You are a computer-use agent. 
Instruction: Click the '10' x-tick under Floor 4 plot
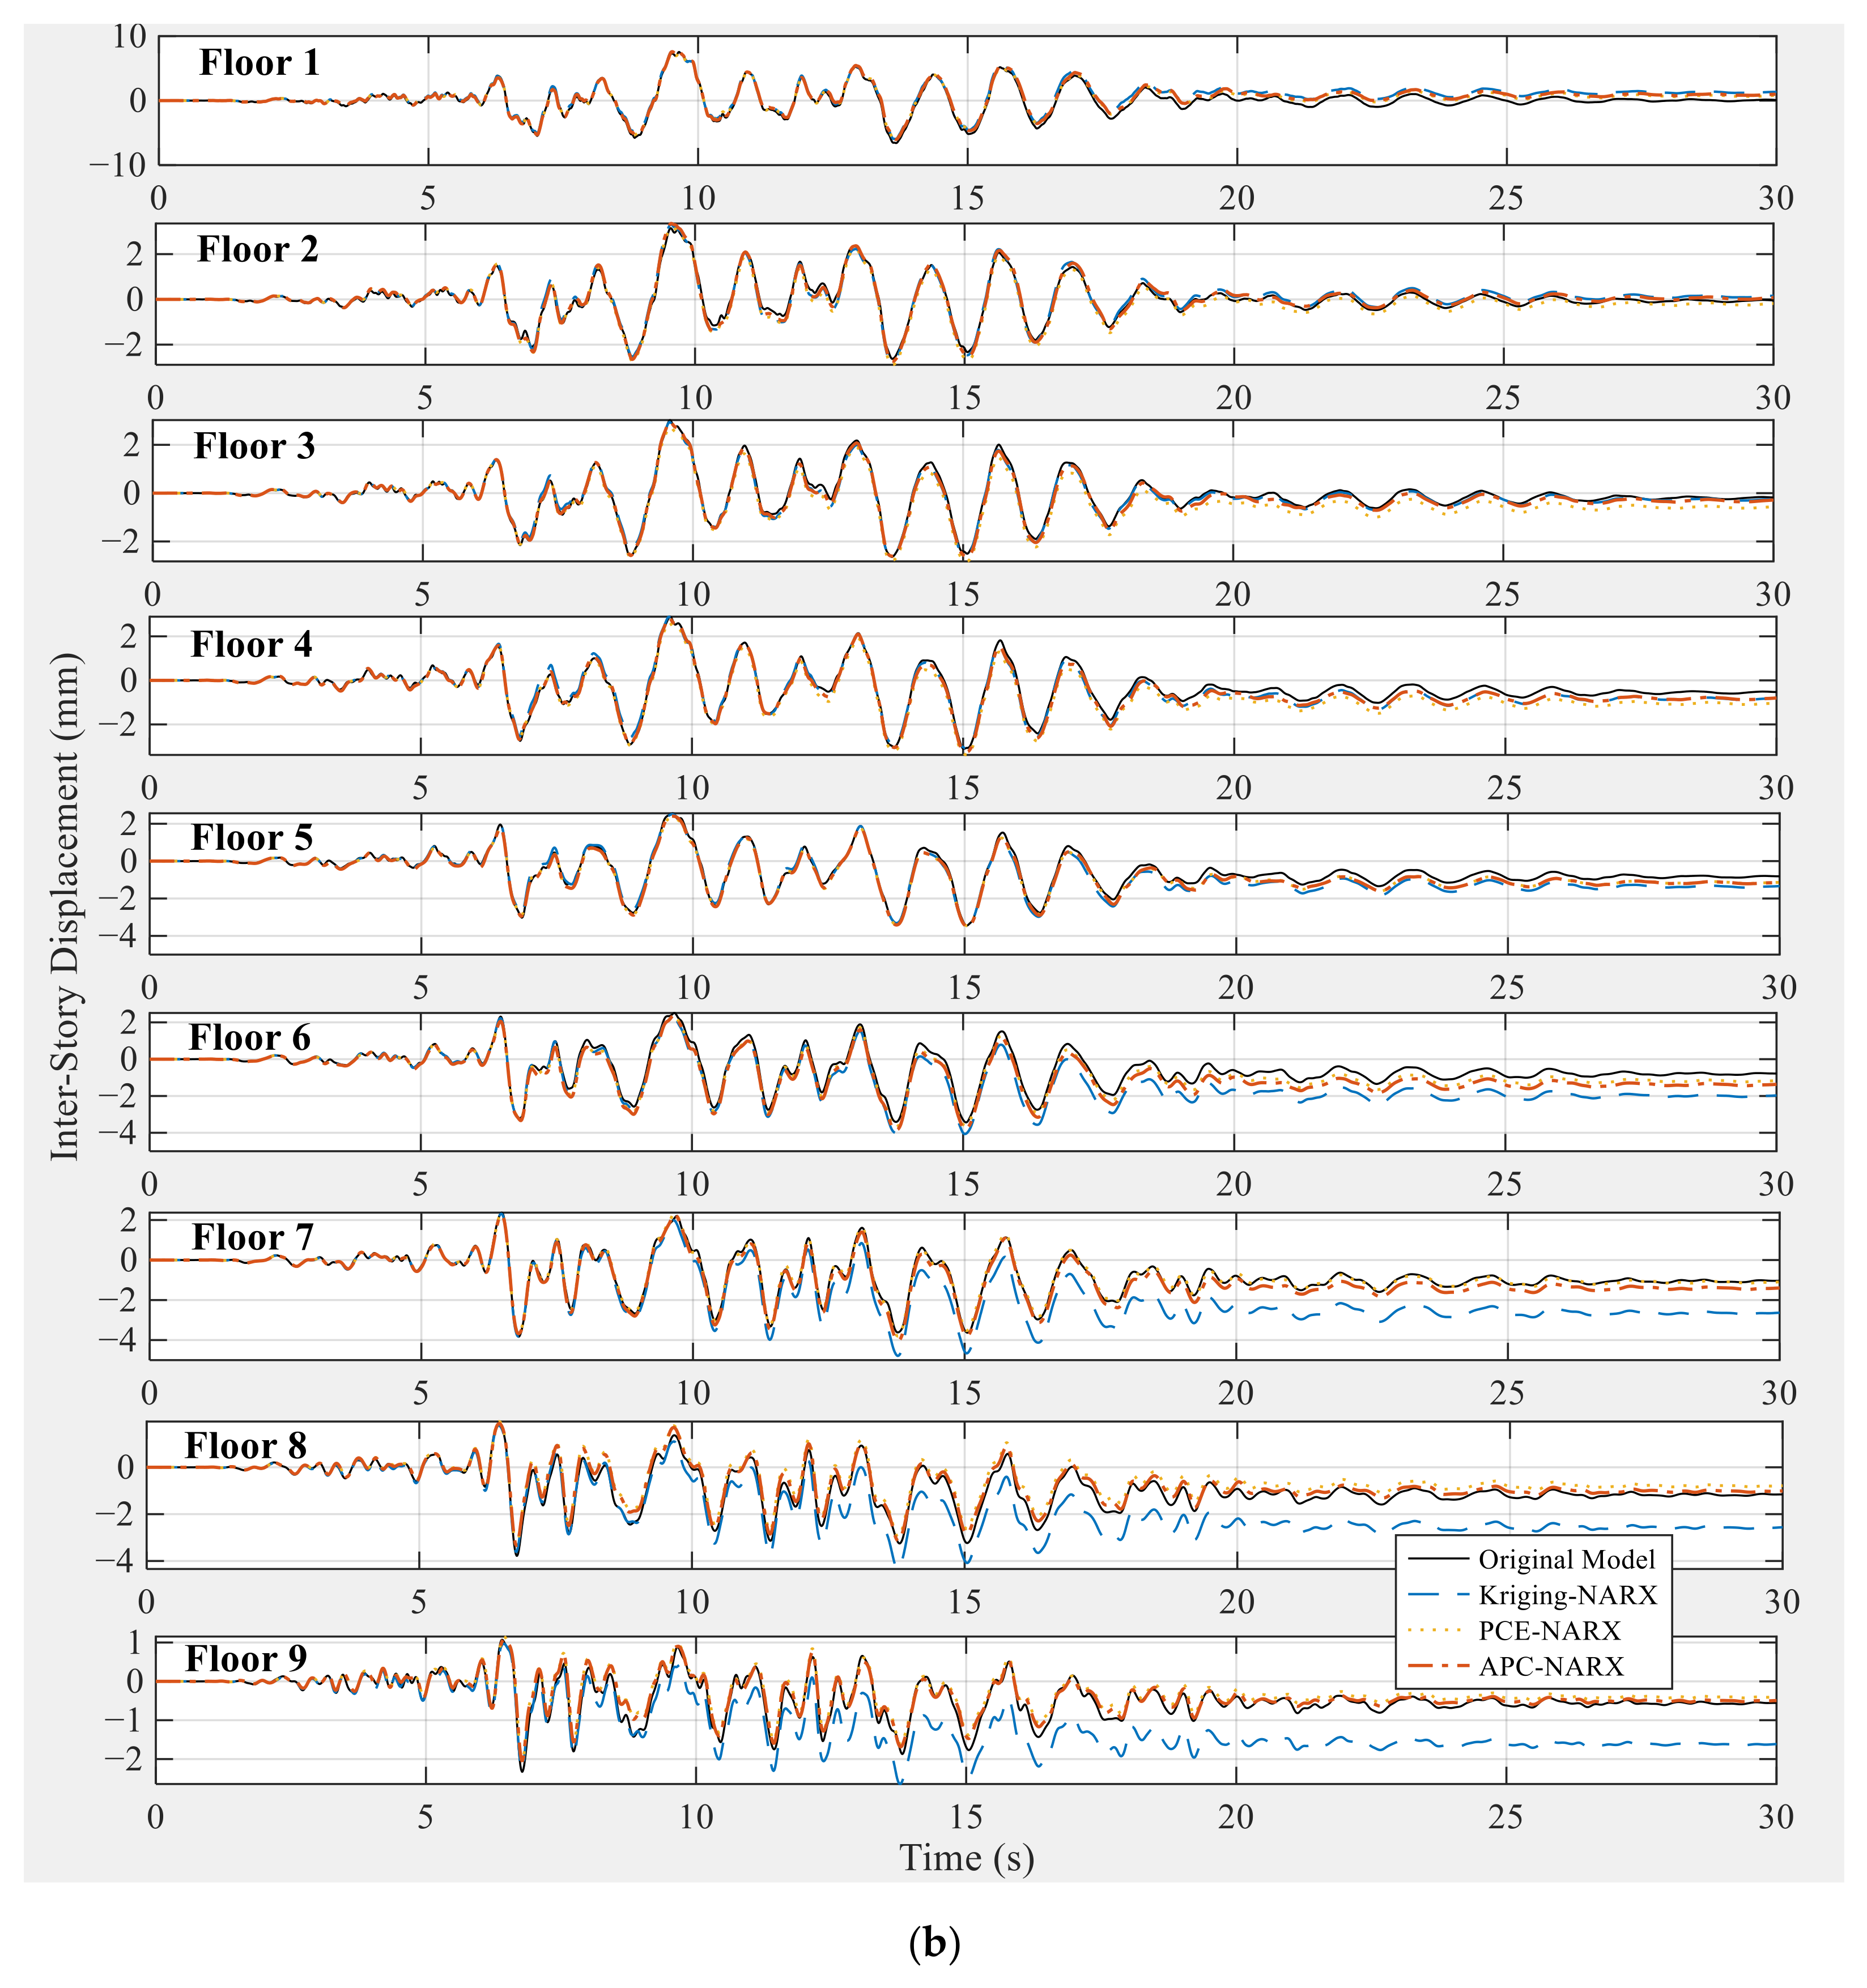click(x=692, y=788)
